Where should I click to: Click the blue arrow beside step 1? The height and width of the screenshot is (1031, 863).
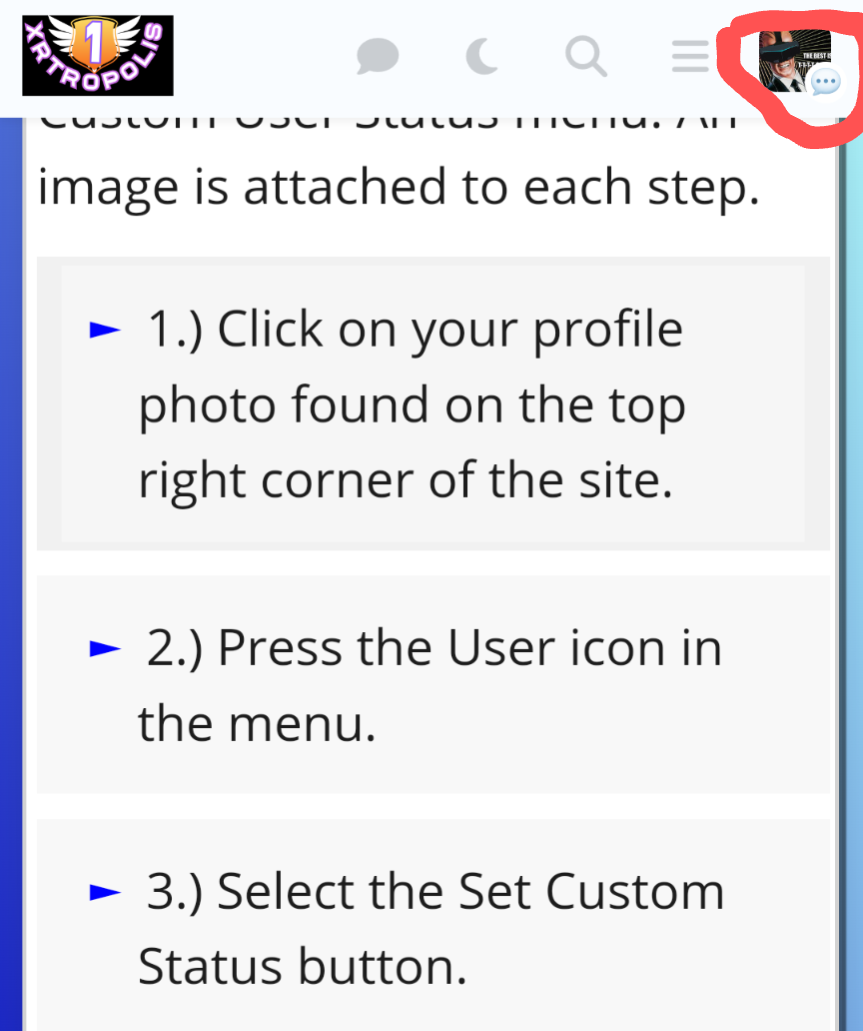pos(105,329)
